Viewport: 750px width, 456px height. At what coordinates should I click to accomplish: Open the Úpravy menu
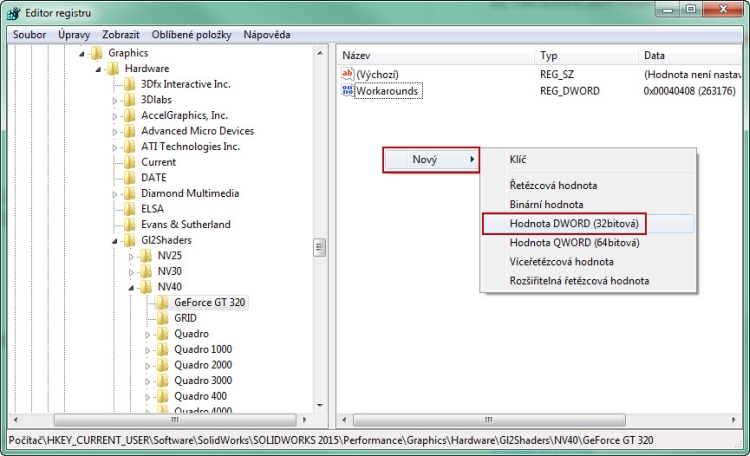pyautogui.click(x=74, y=34)
